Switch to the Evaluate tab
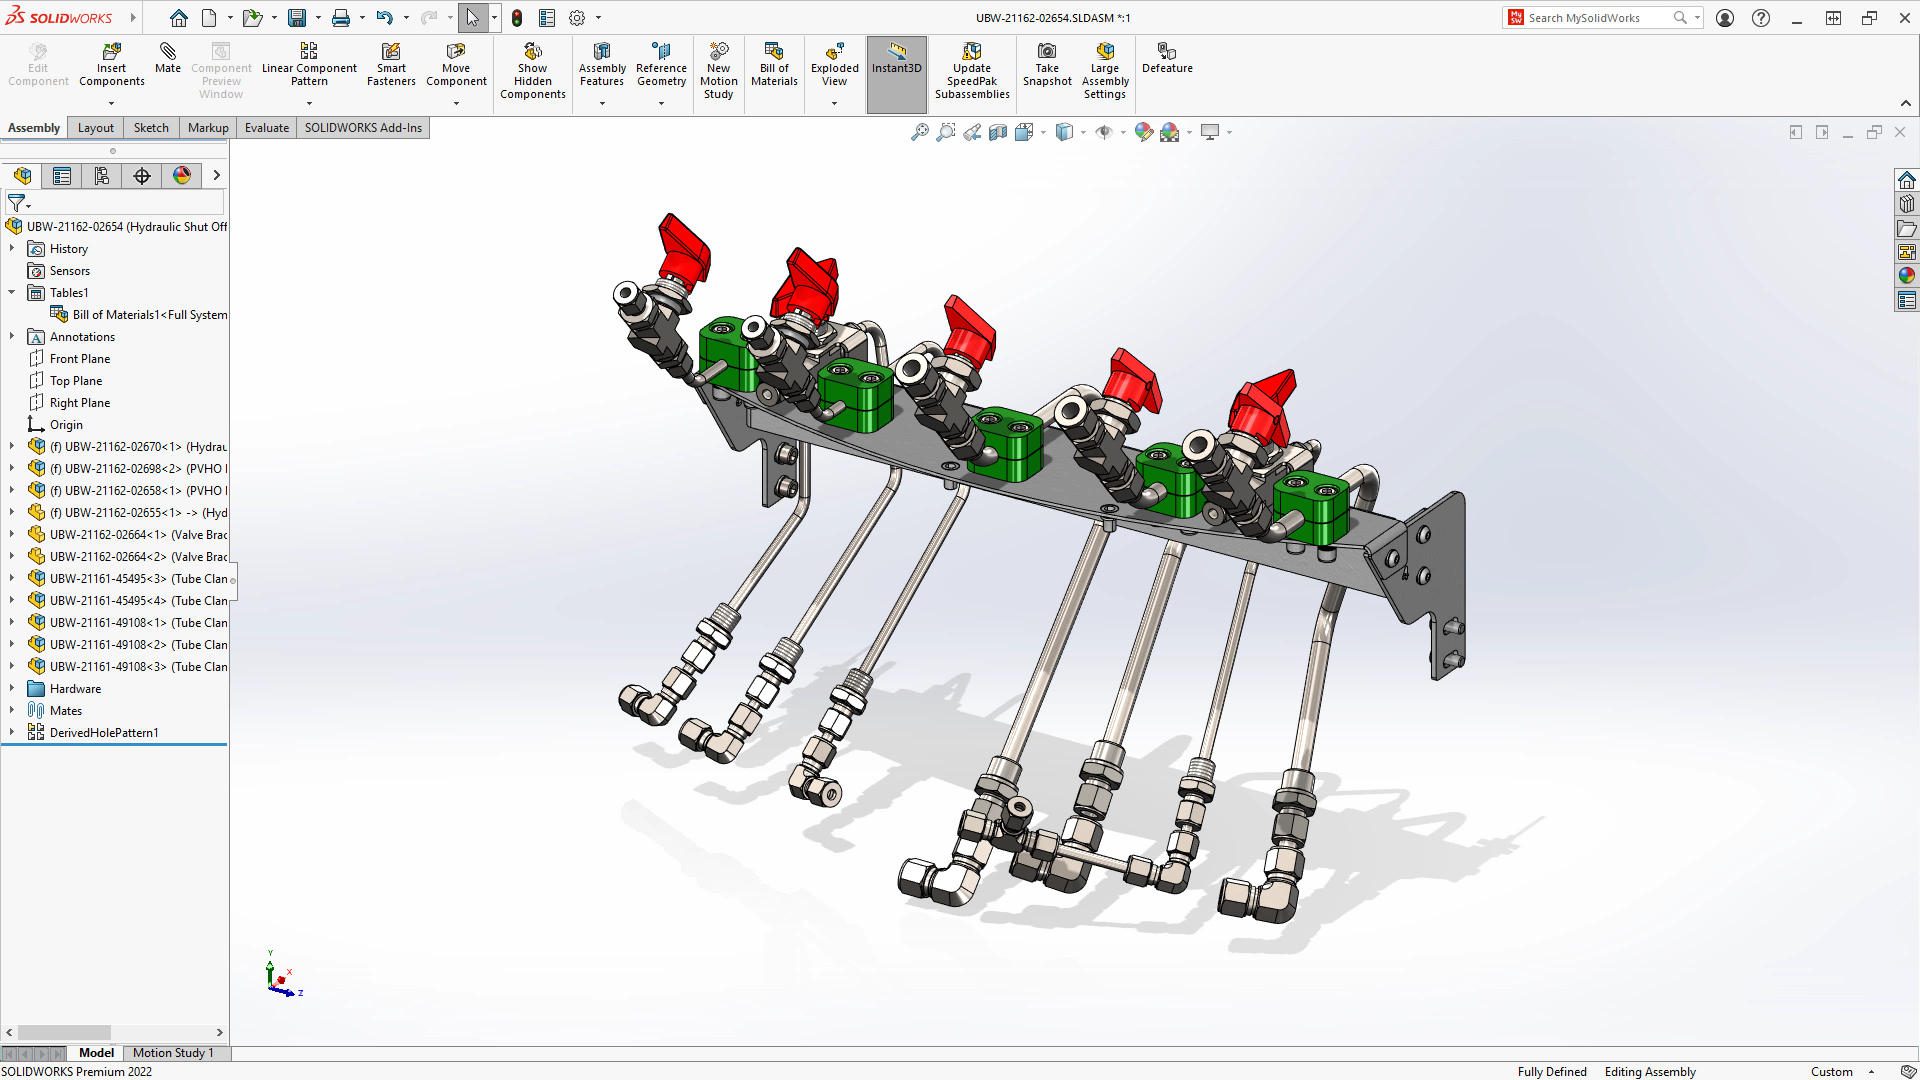The image size is (1920, 1080). pos(266,127)
